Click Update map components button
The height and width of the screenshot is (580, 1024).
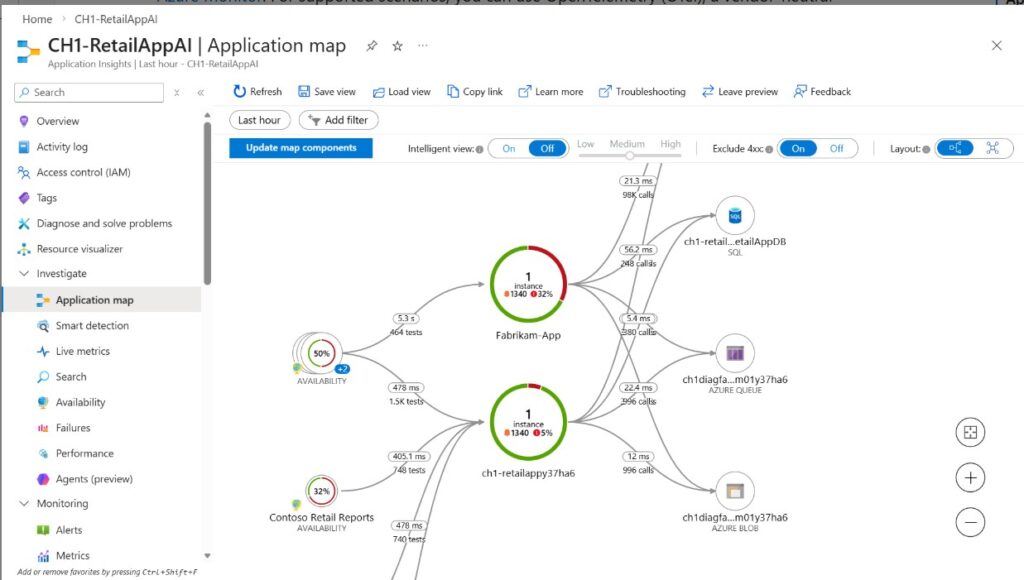[x=301, y=148]
